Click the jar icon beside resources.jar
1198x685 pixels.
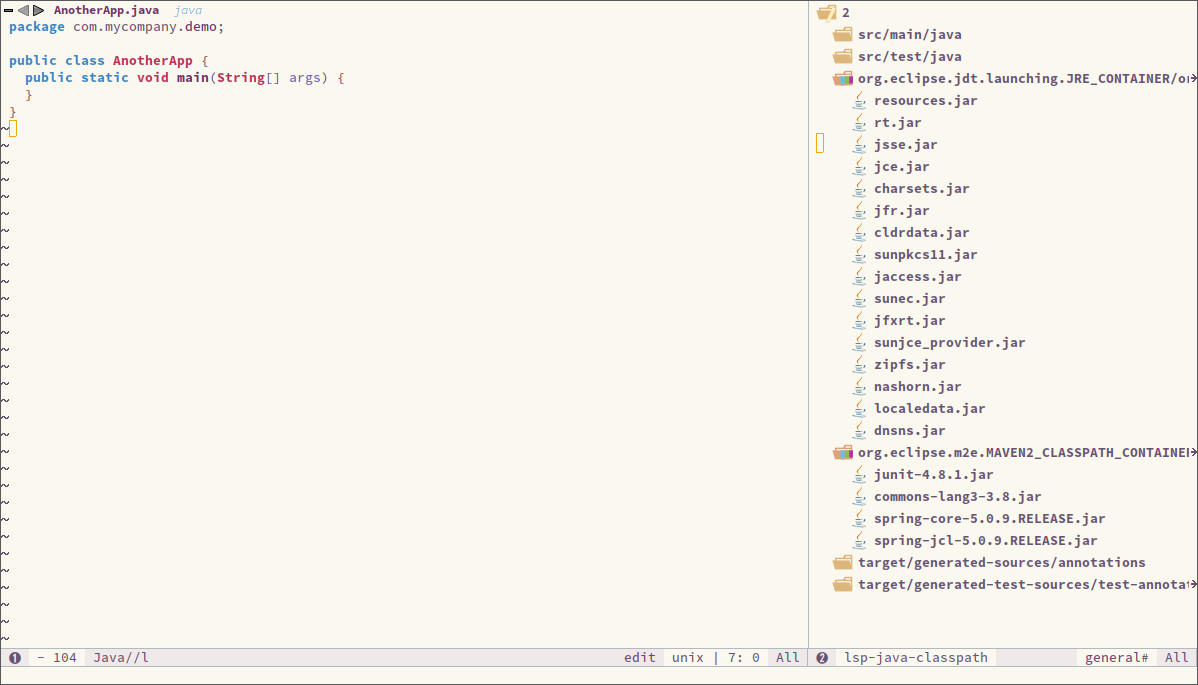(860, 100)
